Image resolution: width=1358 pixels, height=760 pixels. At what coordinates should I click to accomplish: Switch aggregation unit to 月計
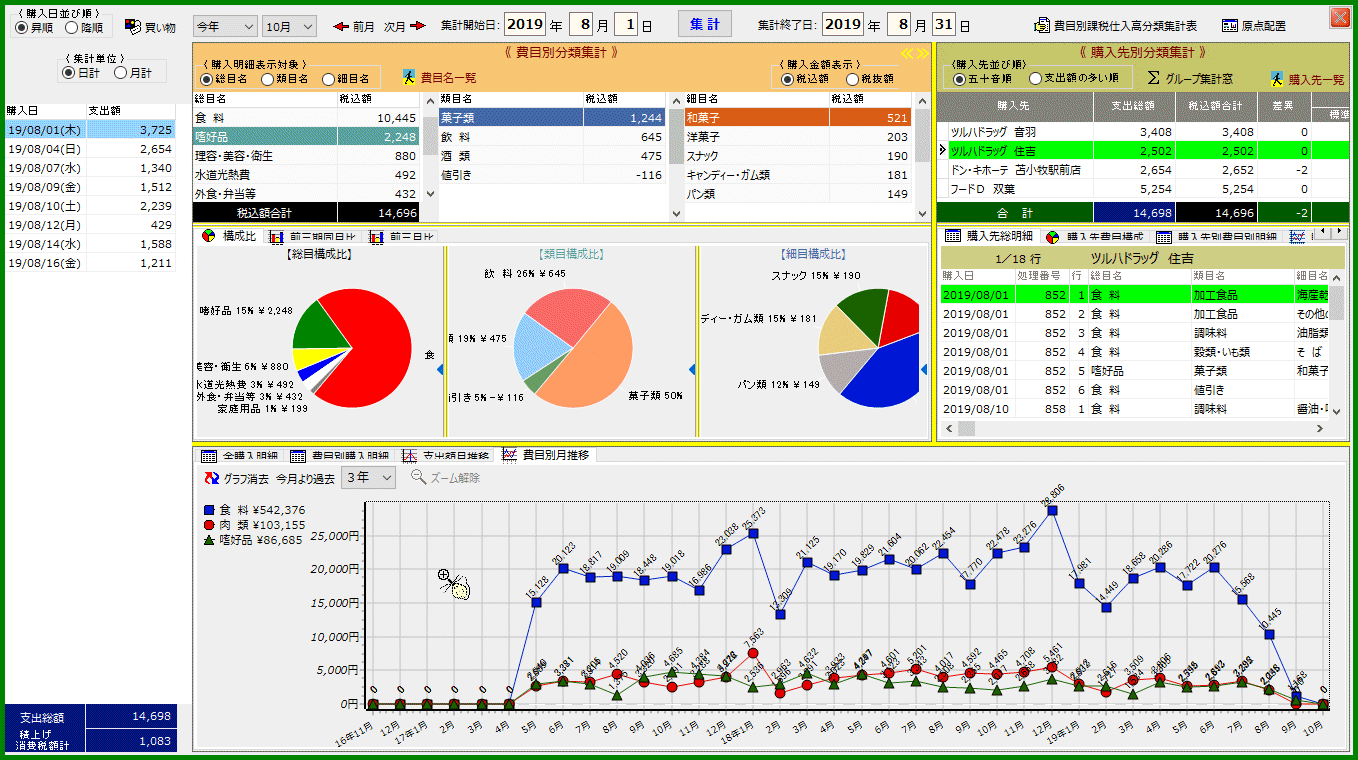[x=121, y=72]
